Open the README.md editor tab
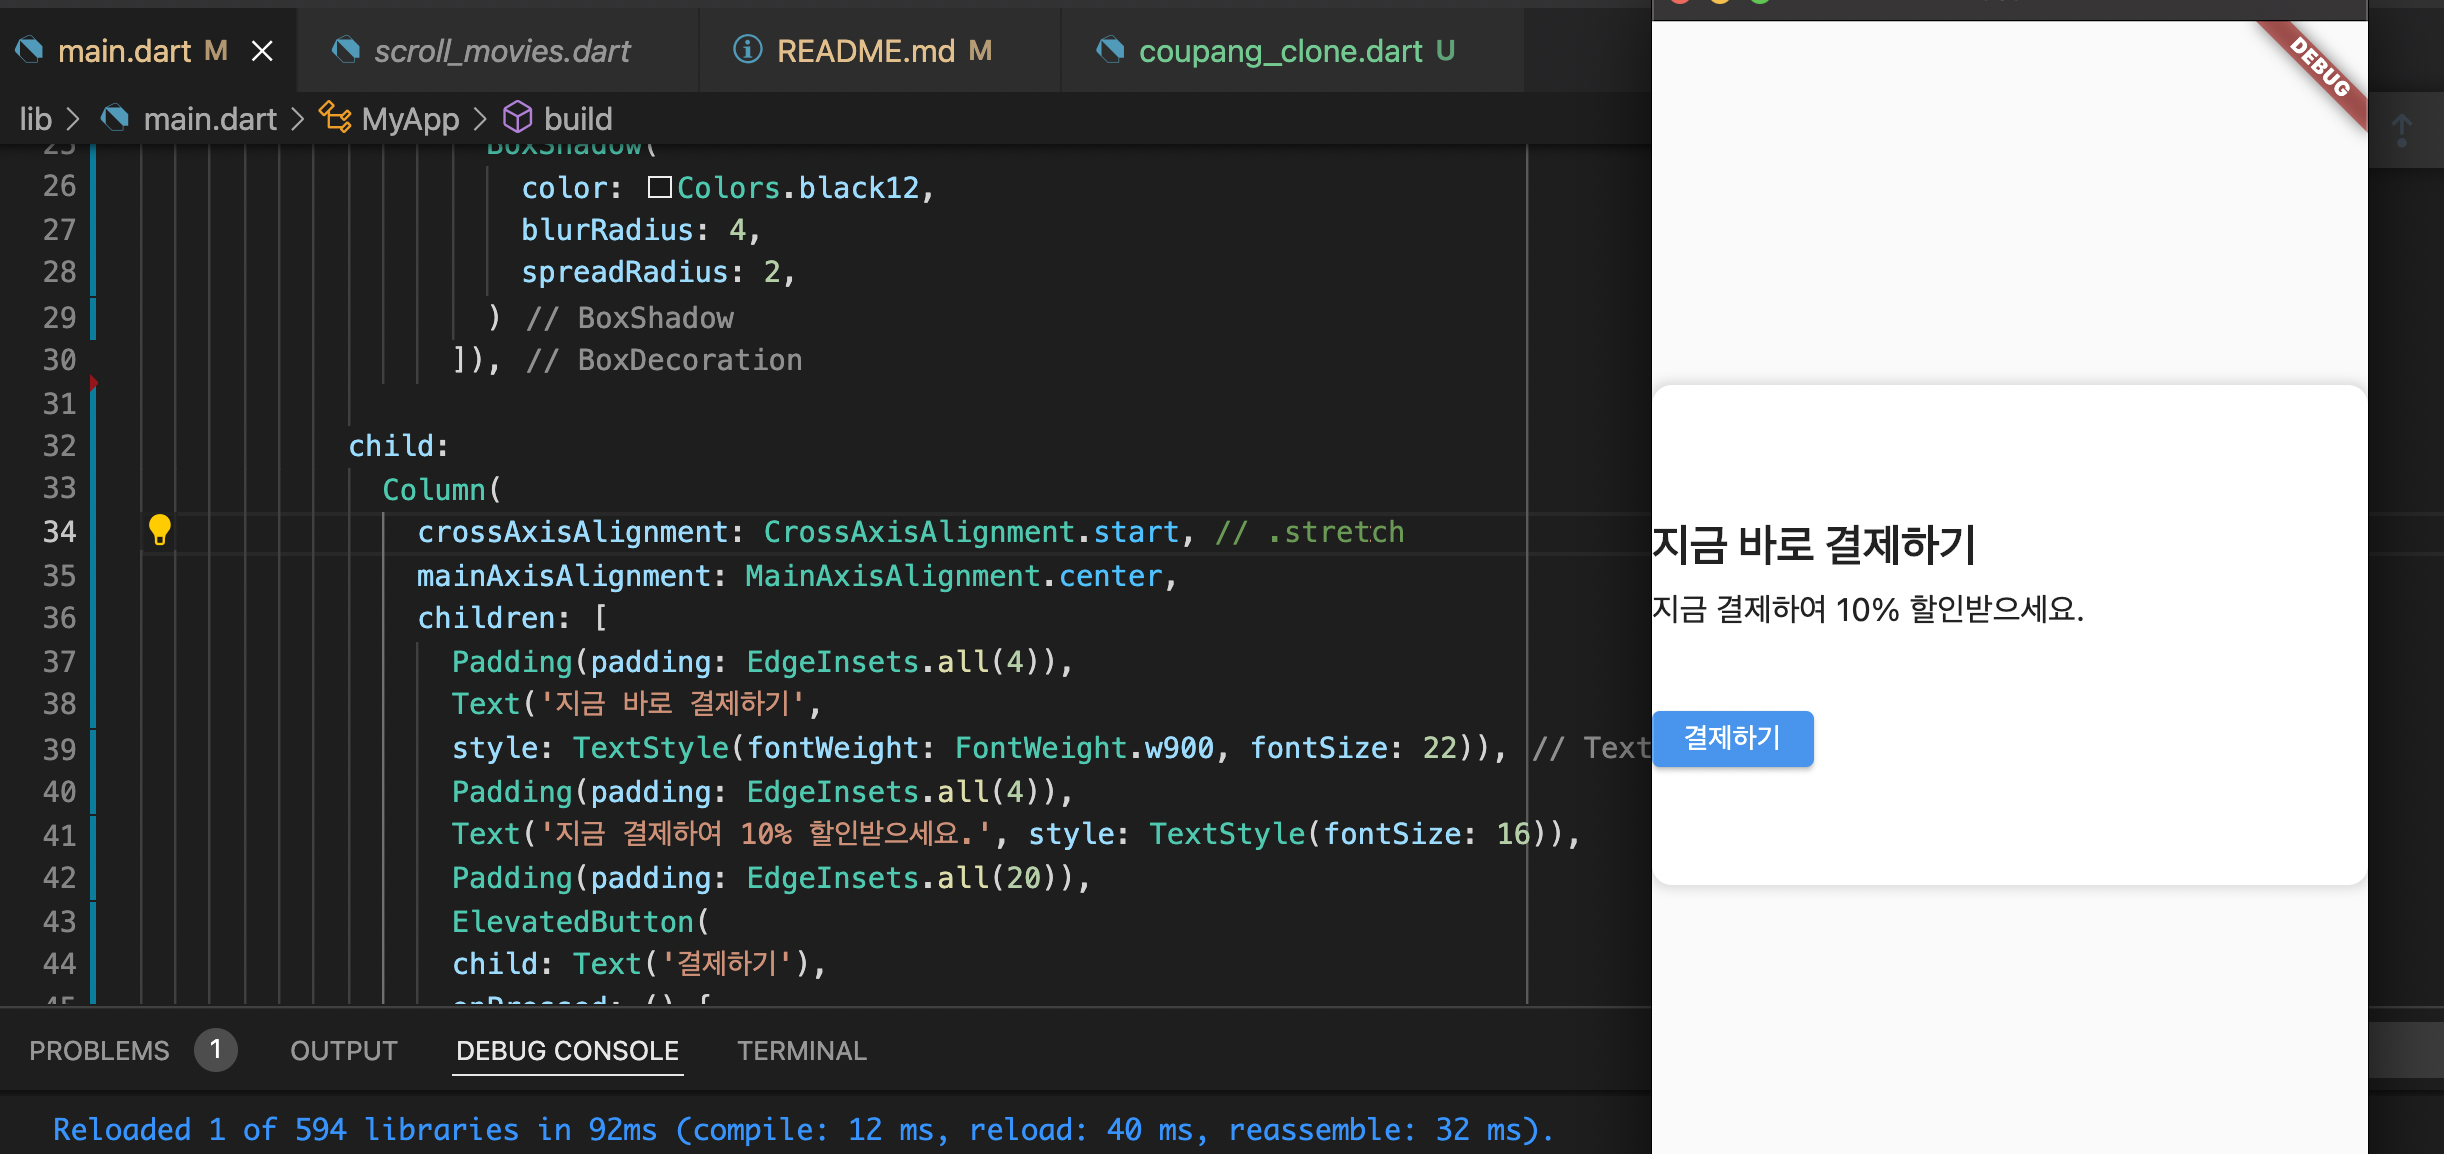This screenshot has height=1154, width=2444. (x=865, y=51)
